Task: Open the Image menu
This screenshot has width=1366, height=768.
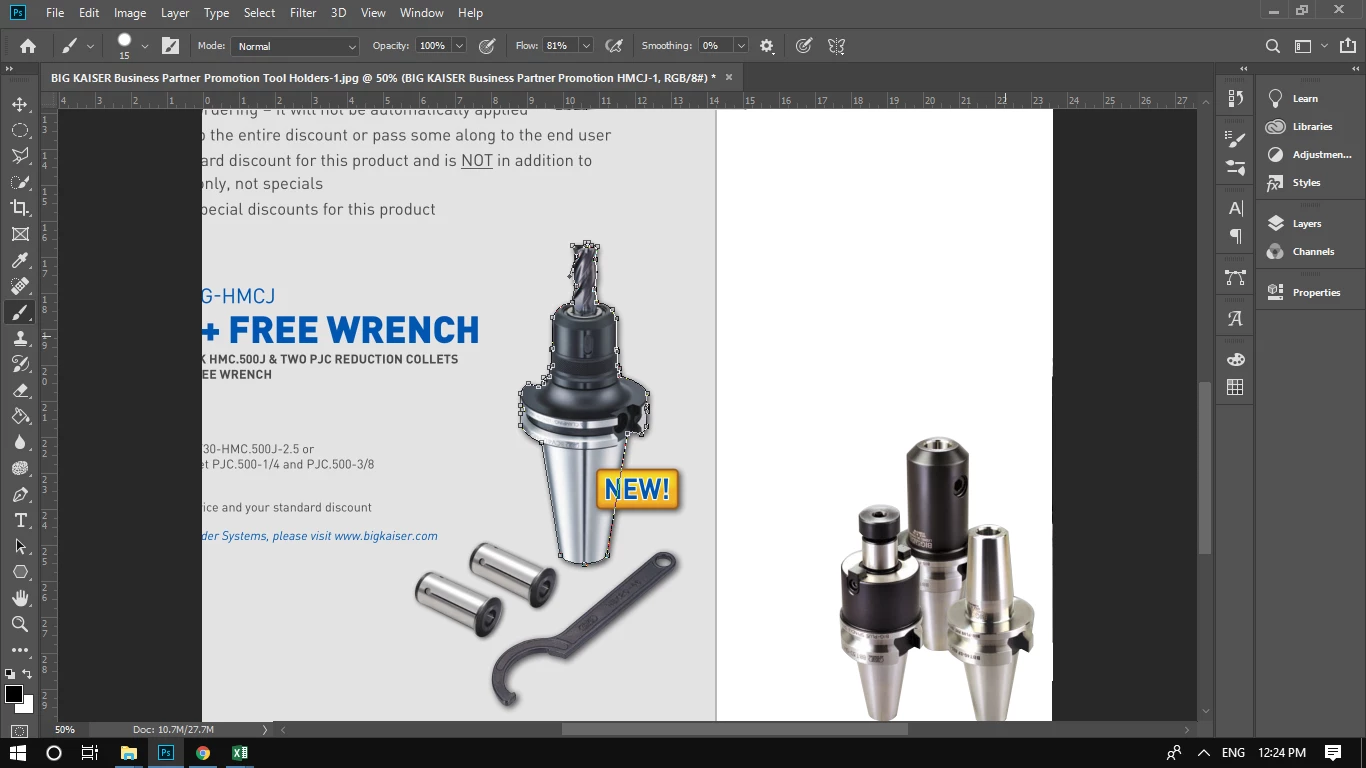Action: point(130,13)
